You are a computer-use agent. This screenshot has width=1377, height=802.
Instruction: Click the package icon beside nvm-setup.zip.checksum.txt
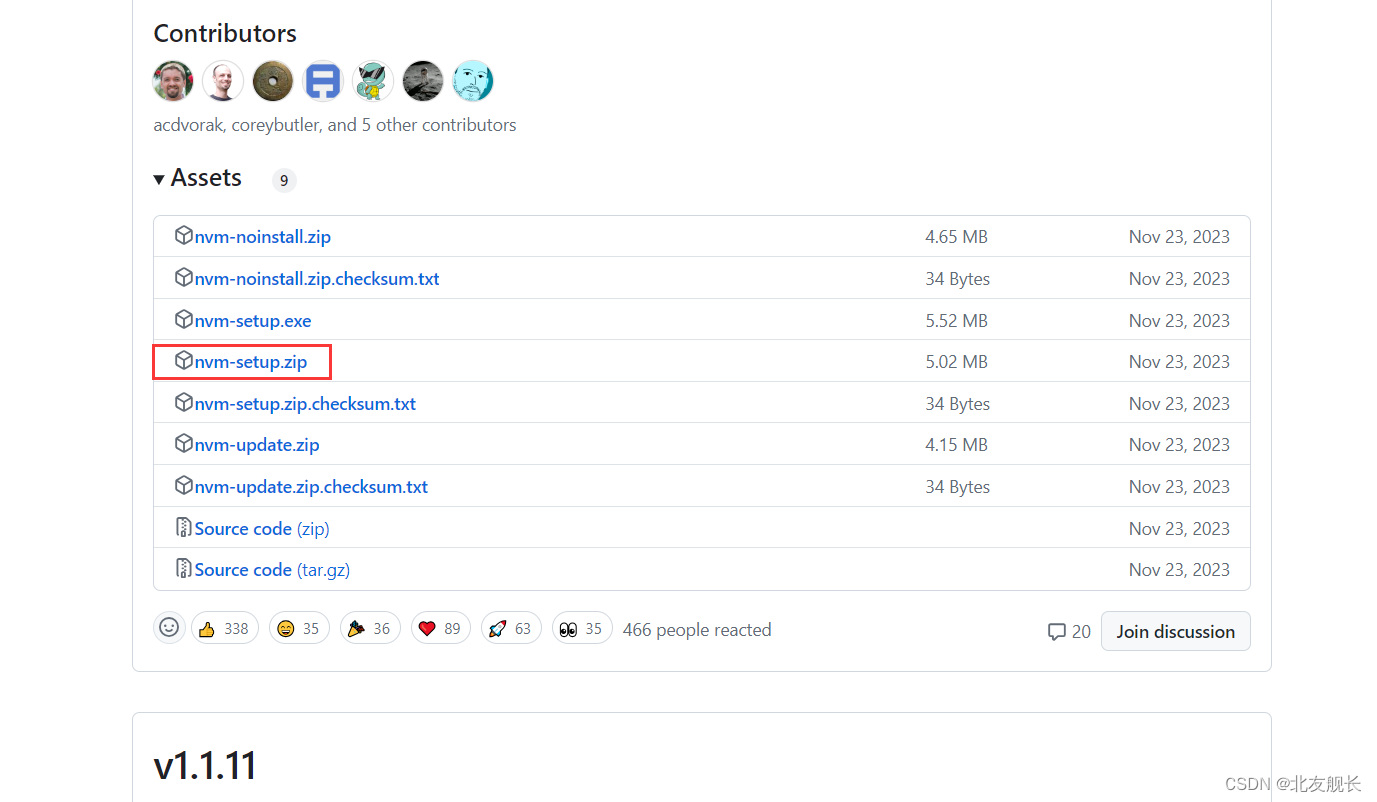tap(183, 403)
